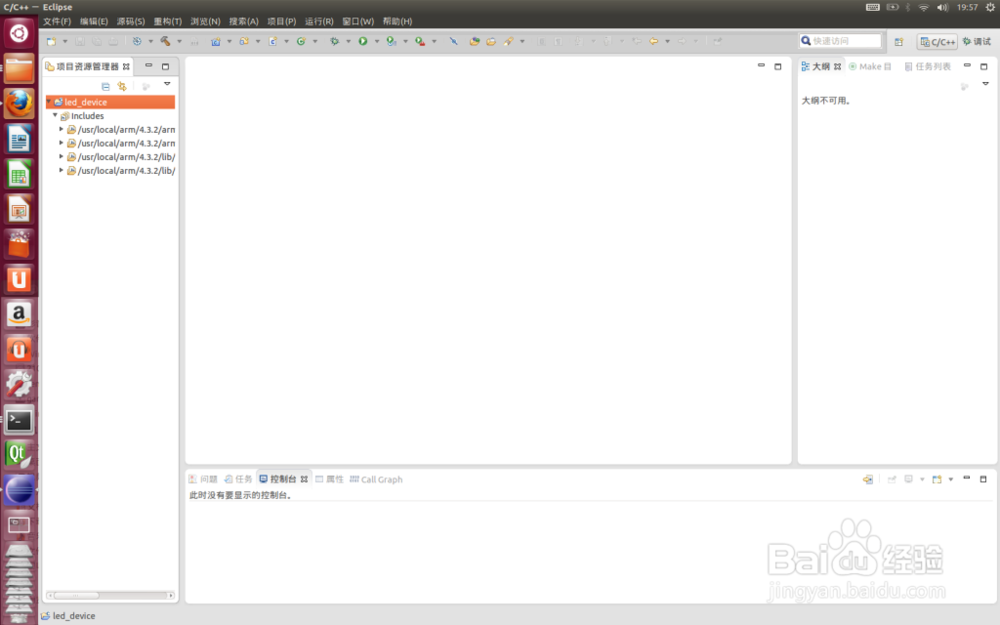Switch to the C/C++ perspective
Image resolution: width=1000 pixels, height=625 pixels.
(938, 41)
